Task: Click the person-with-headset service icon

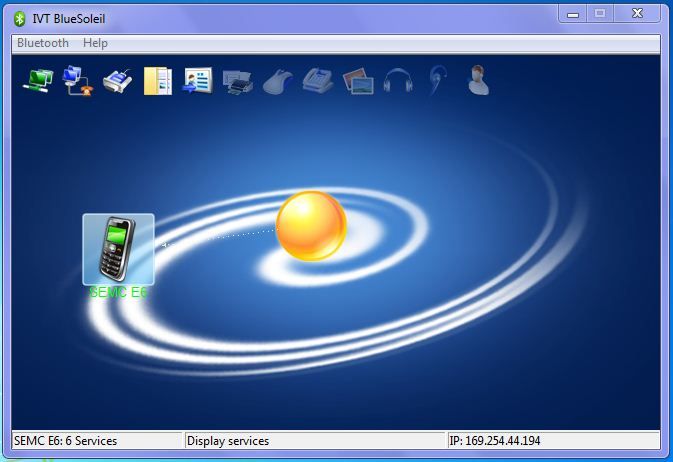Action: 478,80
